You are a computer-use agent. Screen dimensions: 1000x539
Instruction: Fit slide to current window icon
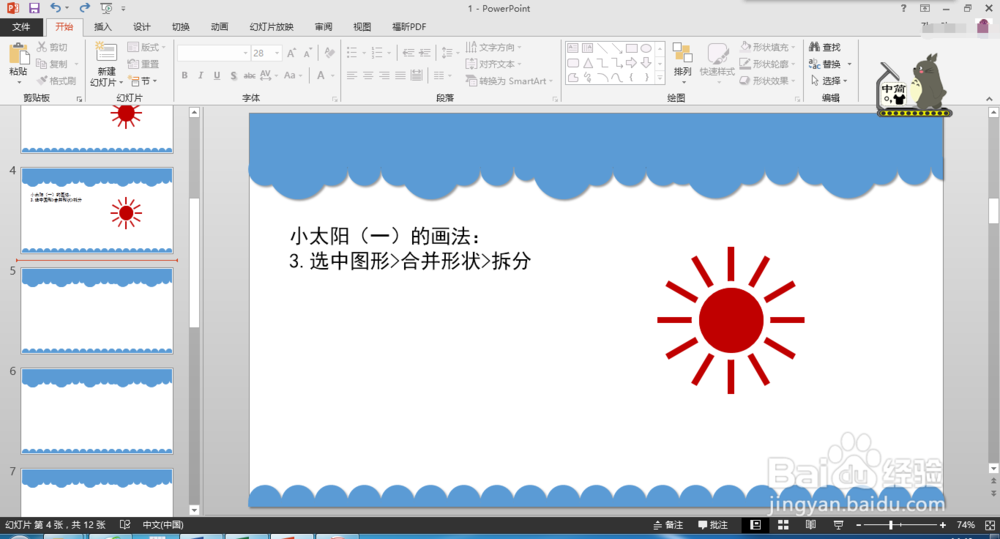(x=989, y=525)
